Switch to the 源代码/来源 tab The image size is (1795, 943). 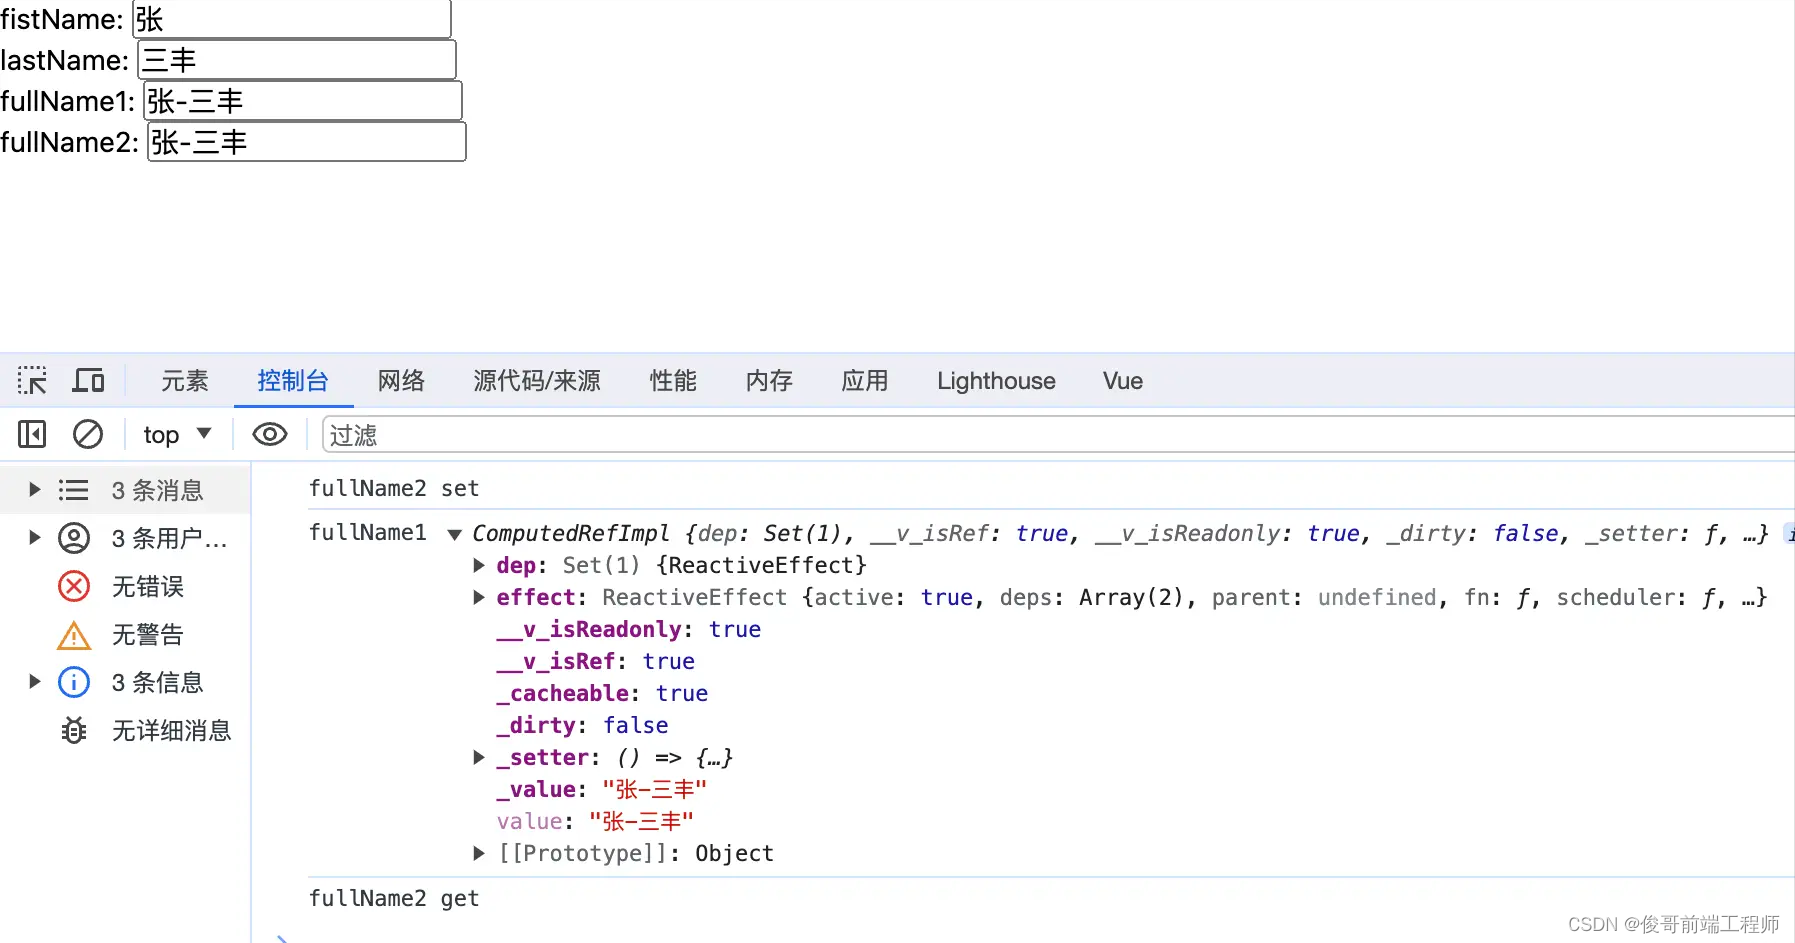[537, 381]
